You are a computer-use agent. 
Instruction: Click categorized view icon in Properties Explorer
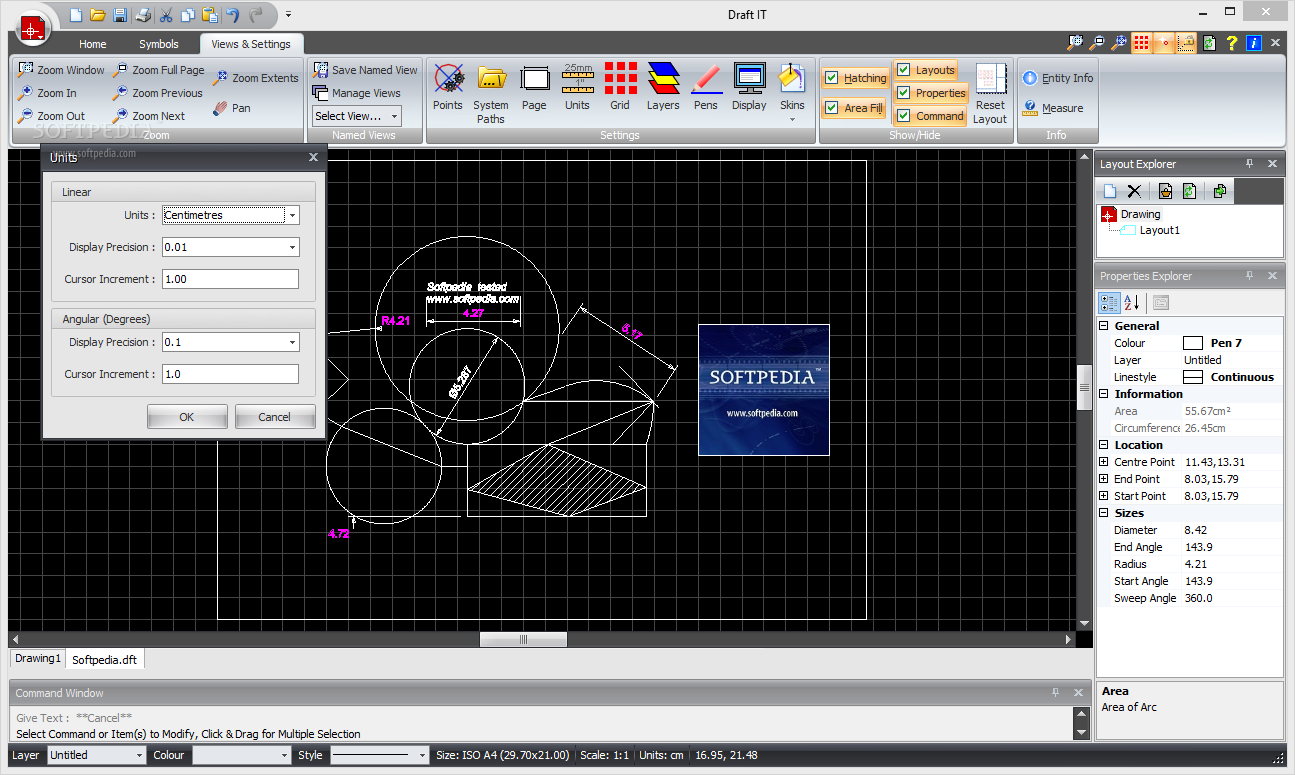pos(1109,302)
